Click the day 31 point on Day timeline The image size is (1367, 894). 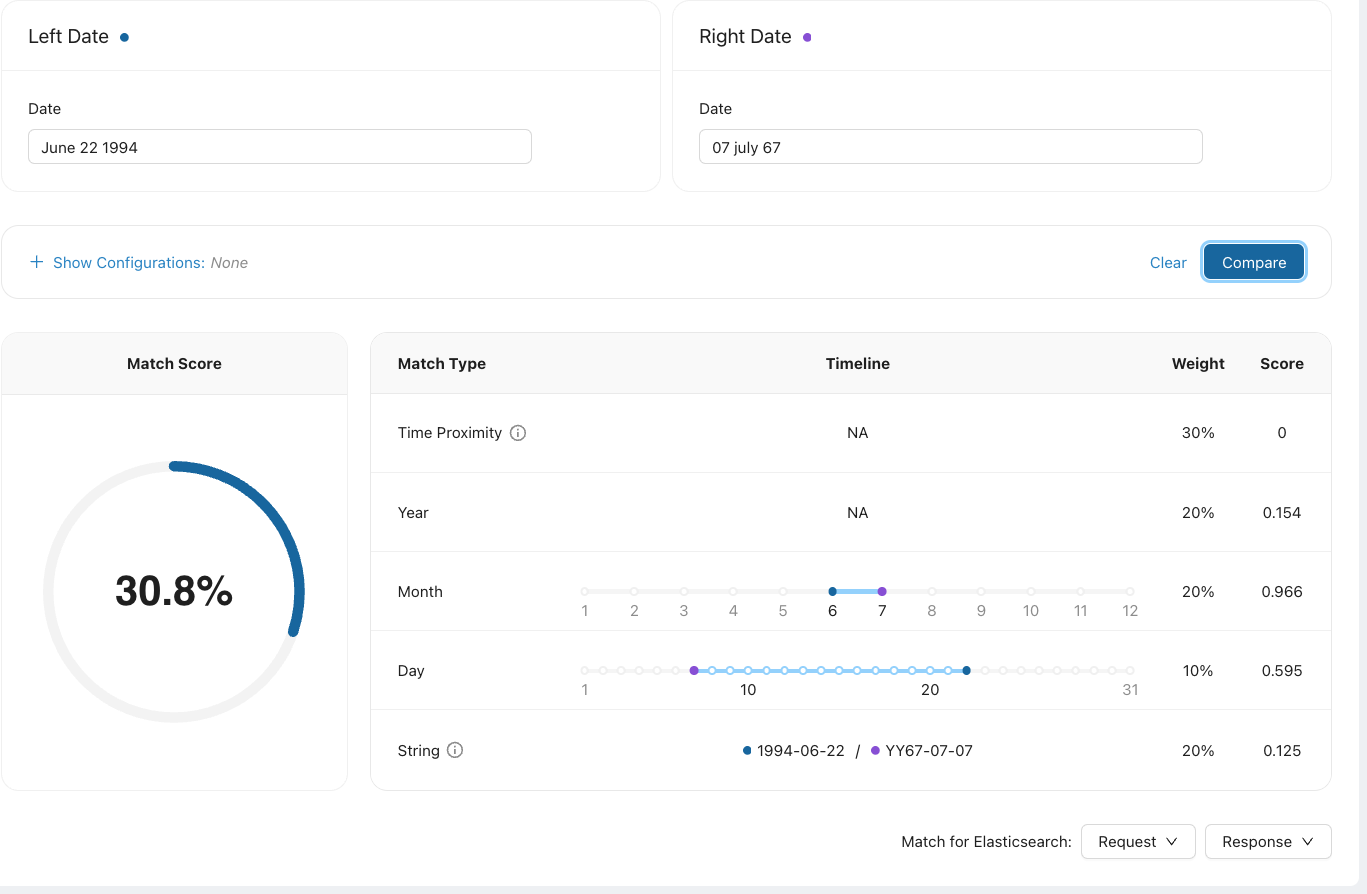pyautogui.click(x=1130, y=670)
